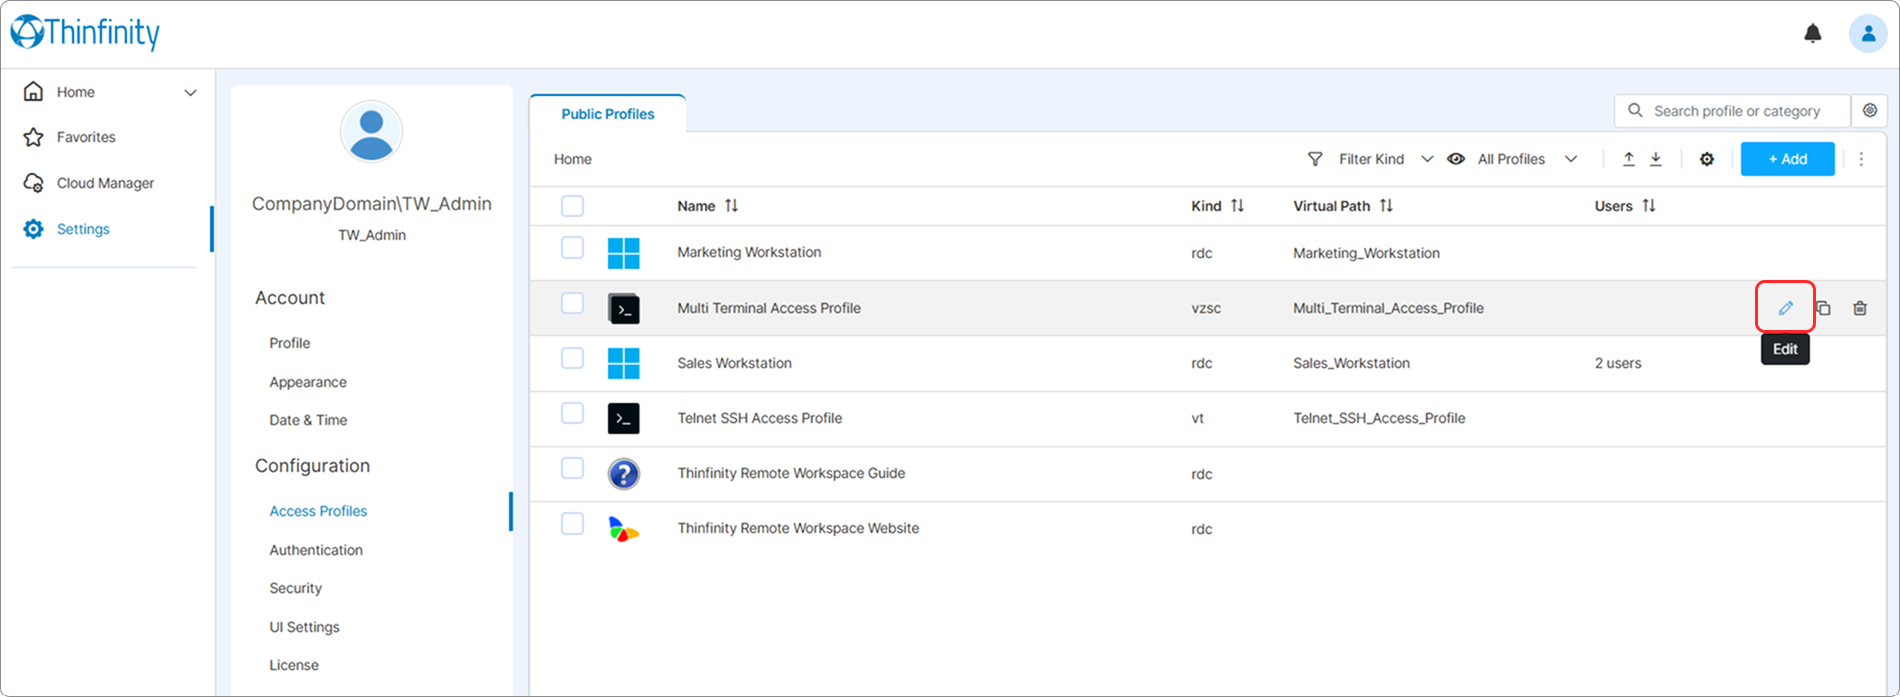Expand the Home sidebar menu chevron
Viewport: 1900px width, 697px height.
[x=190, y=93]
